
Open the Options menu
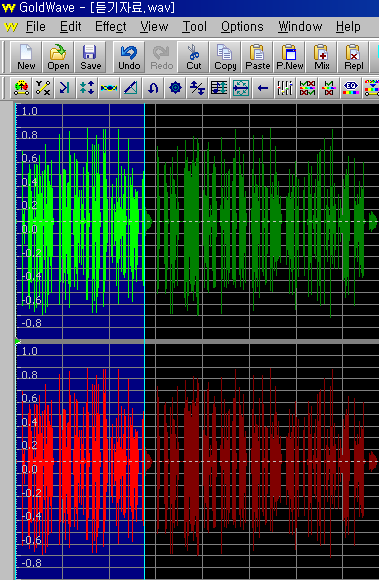pyautogui.click(x=242, y=27)
